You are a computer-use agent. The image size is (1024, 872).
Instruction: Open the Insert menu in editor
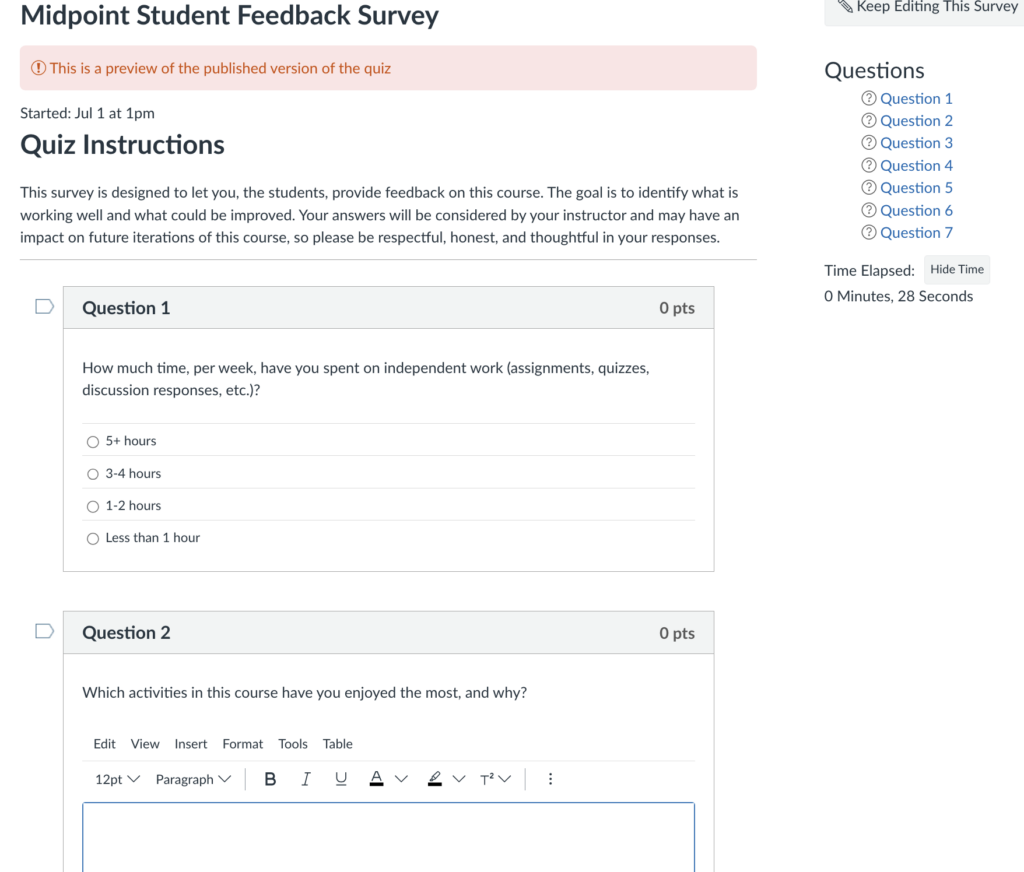pyautogui.click(x=191, y=744)
